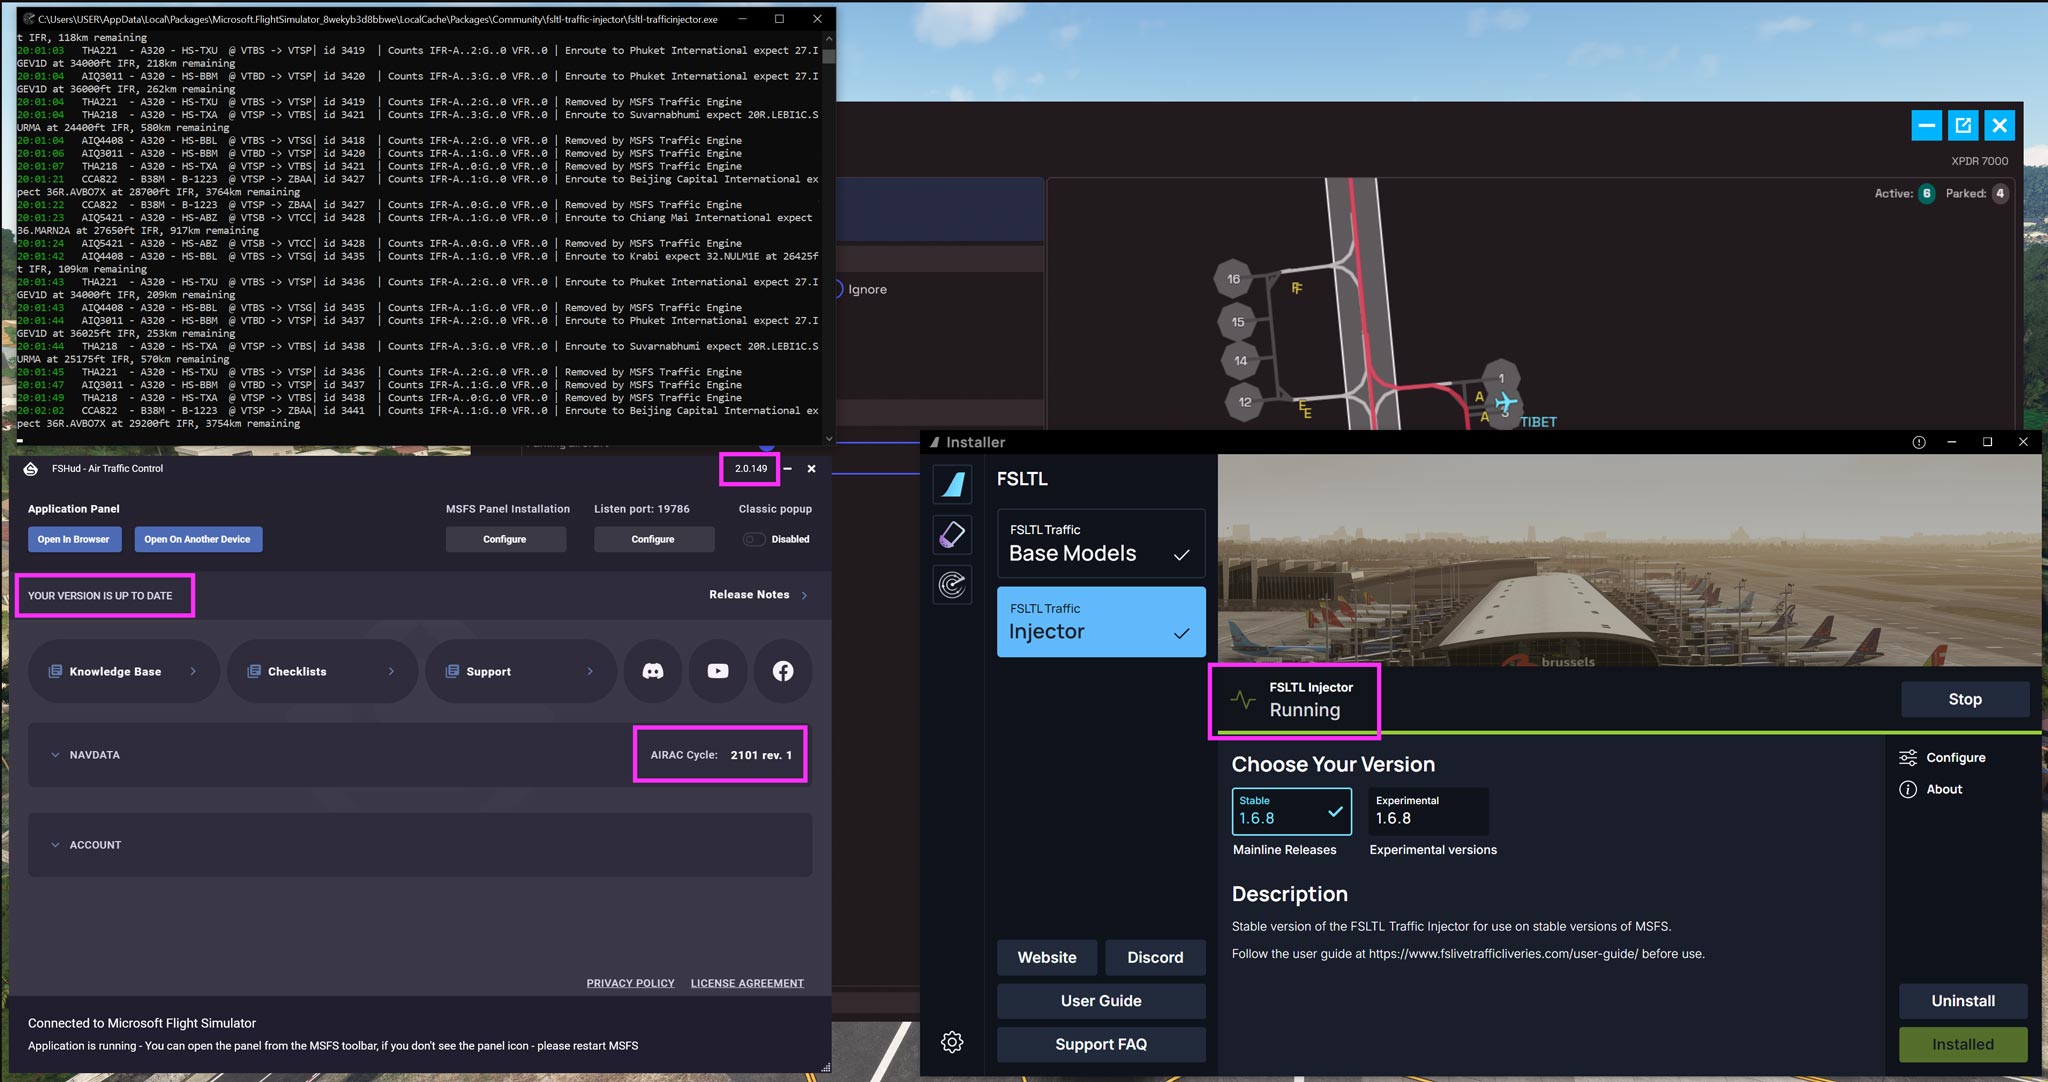Click the green Installed button
The height and width of the screenshot is (1082, 2048).
tap(1963, 1044)
